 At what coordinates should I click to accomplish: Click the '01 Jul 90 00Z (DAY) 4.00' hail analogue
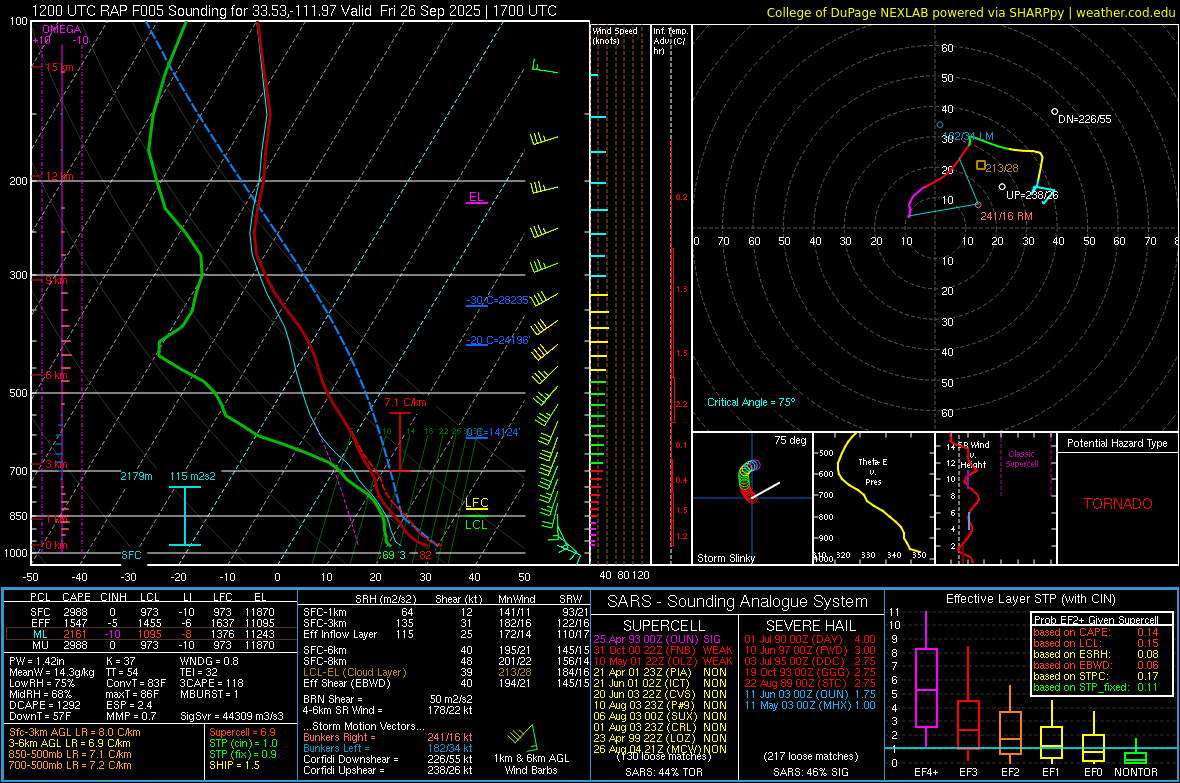pyautogui.click(x=810, y=639)
